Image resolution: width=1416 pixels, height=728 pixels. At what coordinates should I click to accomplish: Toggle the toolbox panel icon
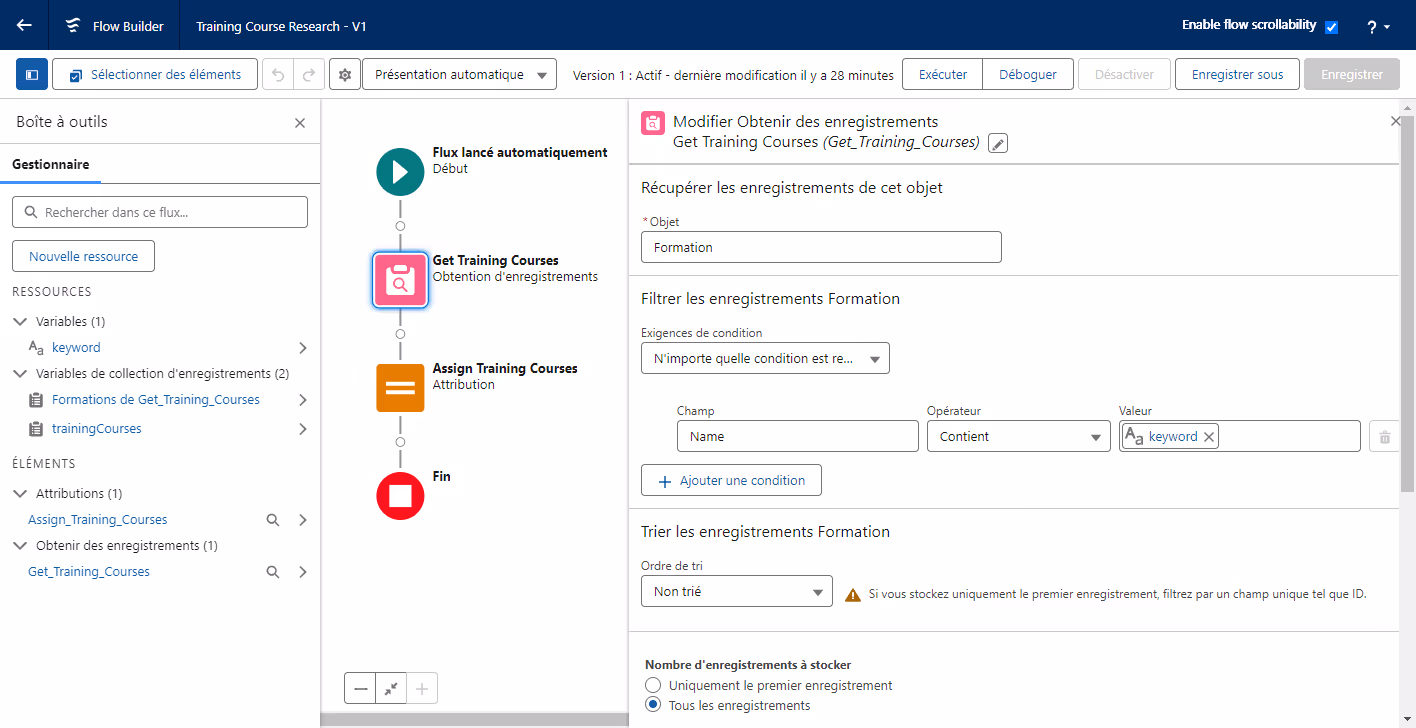click(x=32, y=74)
